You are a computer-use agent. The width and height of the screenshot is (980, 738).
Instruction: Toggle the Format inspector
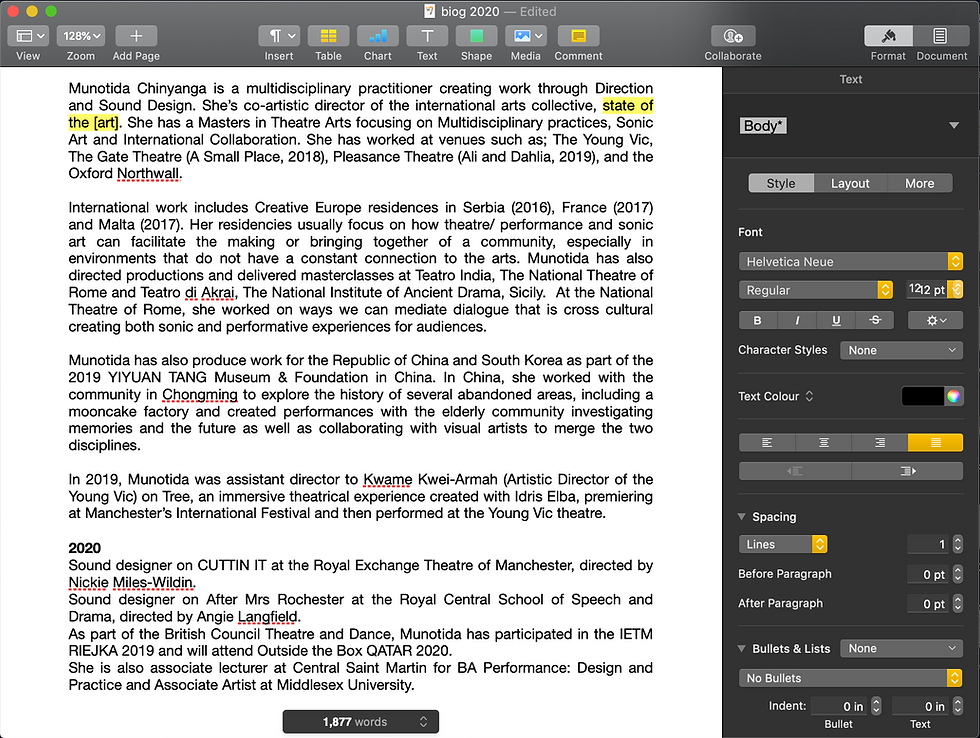[888, 36]
